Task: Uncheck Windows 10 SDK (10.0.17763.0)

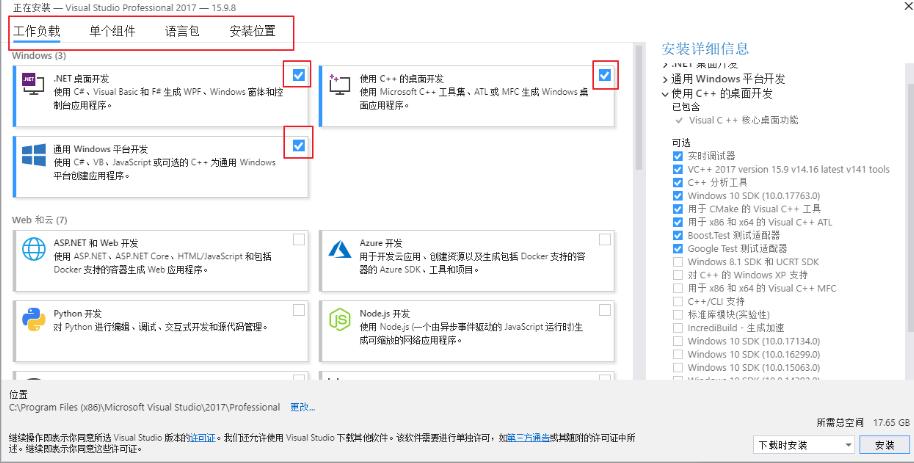Action: point(677,196)
